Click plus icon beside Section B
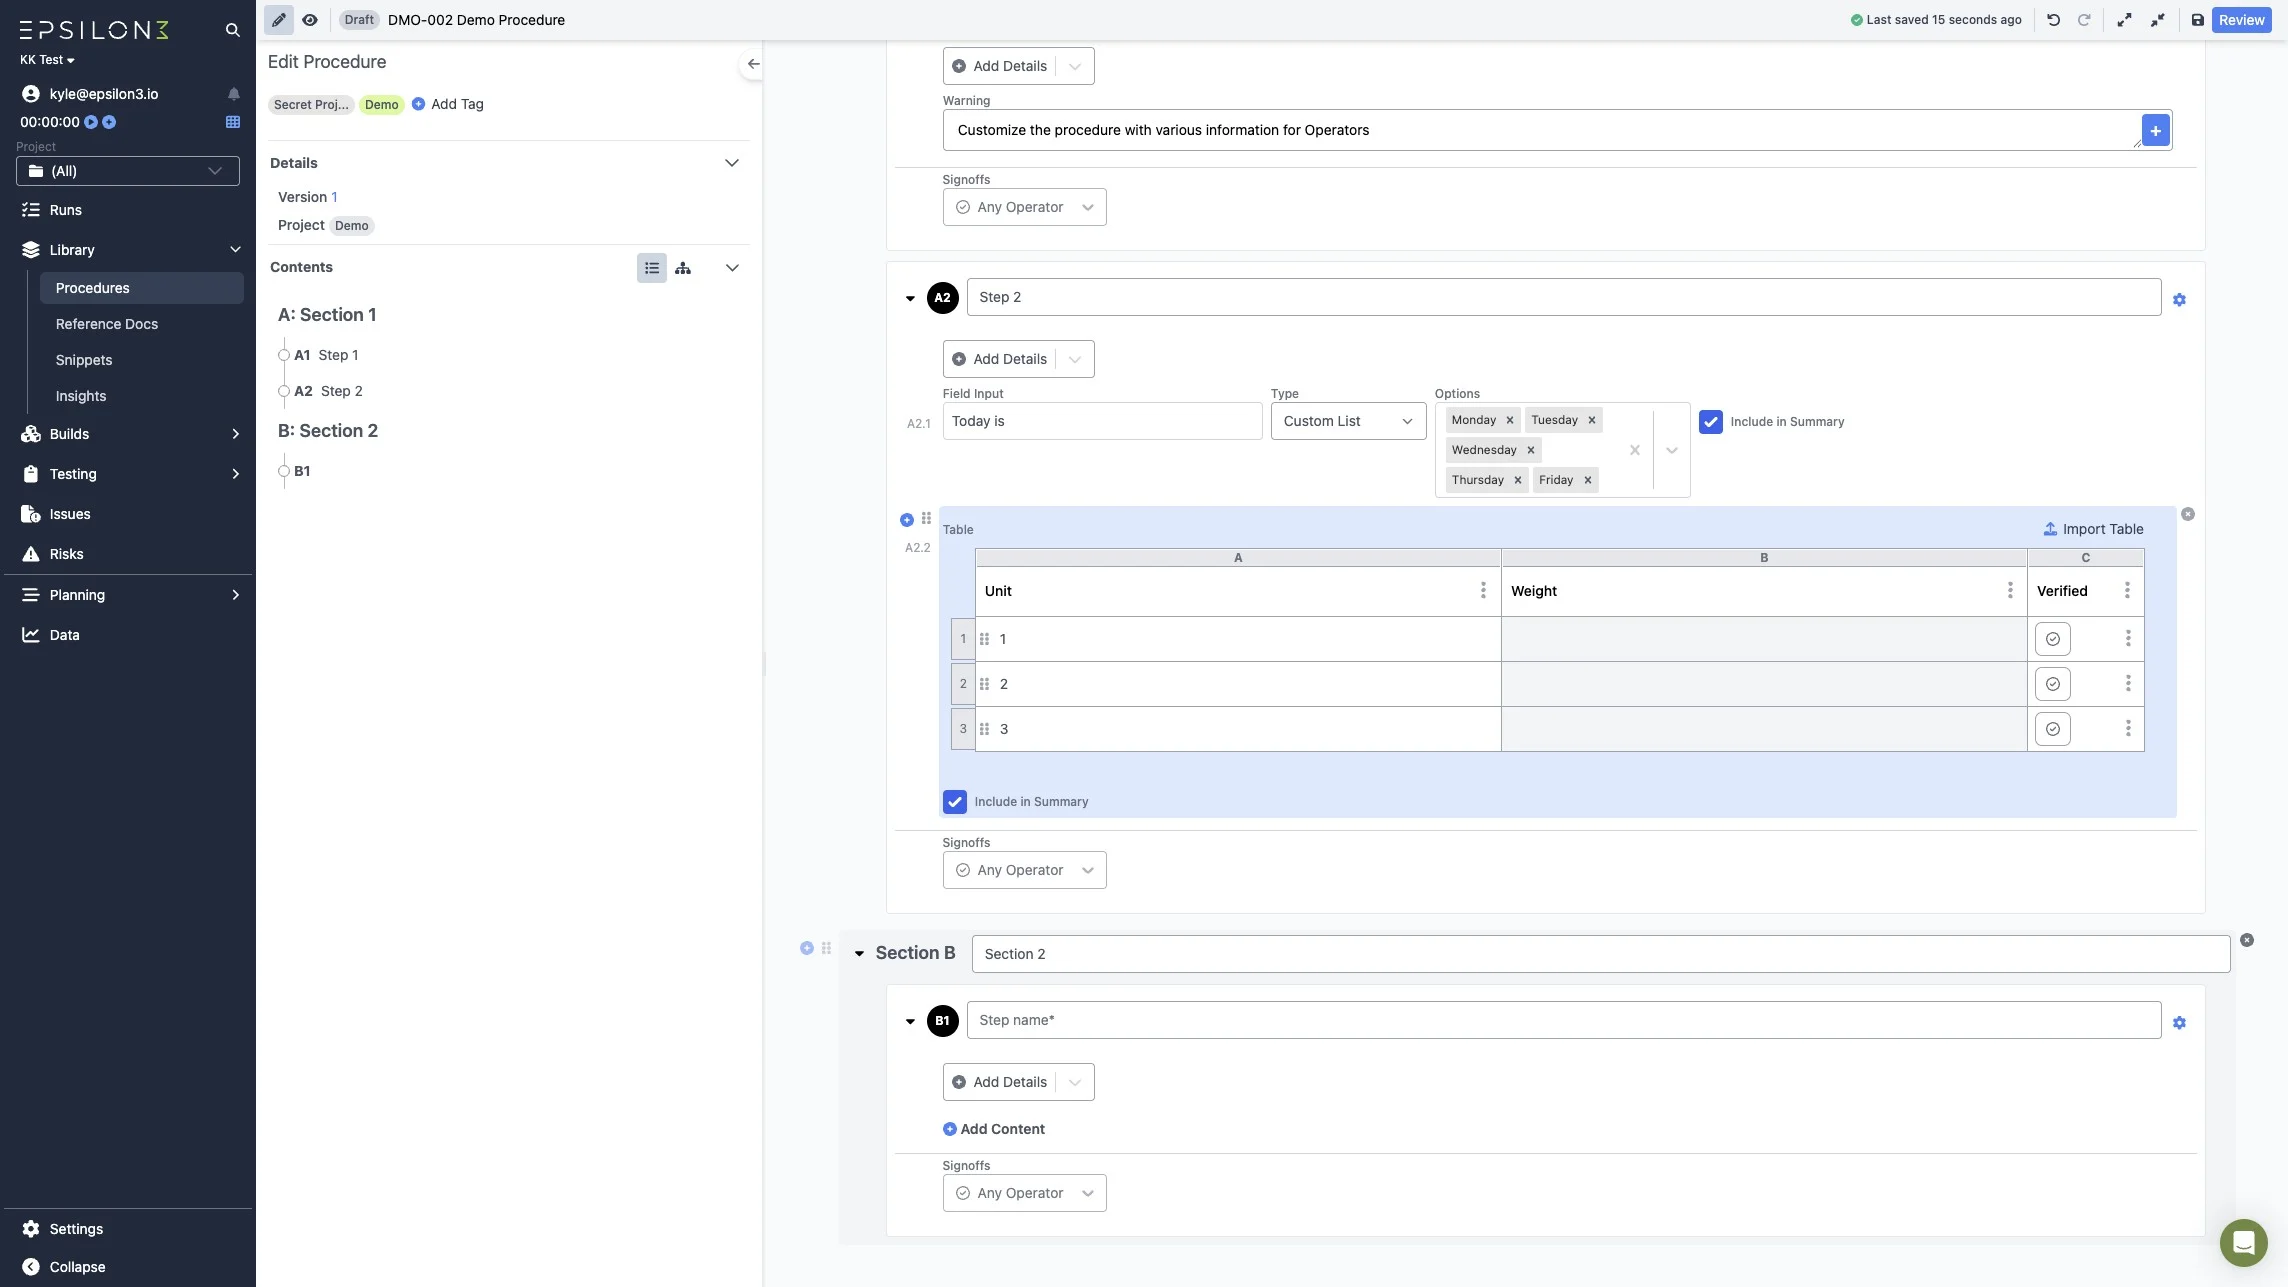 pos(807,948)
